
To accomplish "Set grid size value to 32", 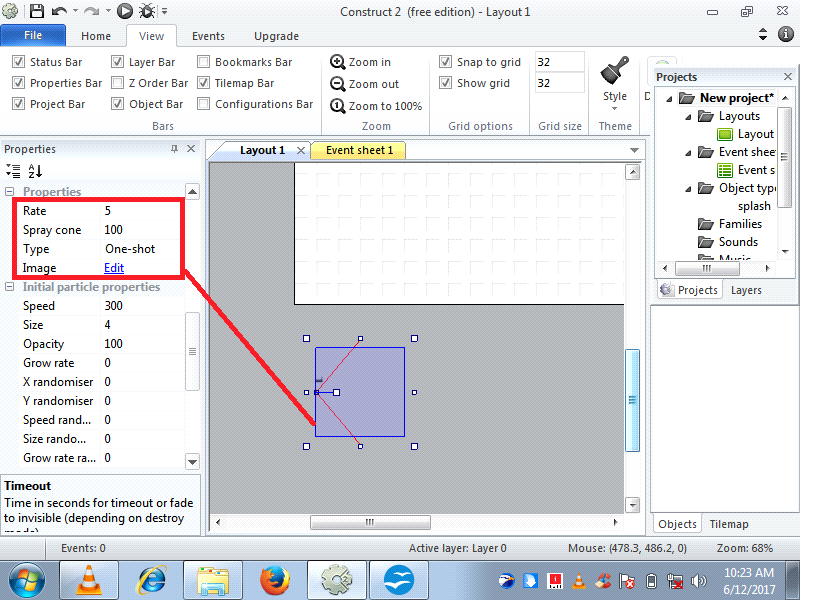I will [x=558, y=61].
